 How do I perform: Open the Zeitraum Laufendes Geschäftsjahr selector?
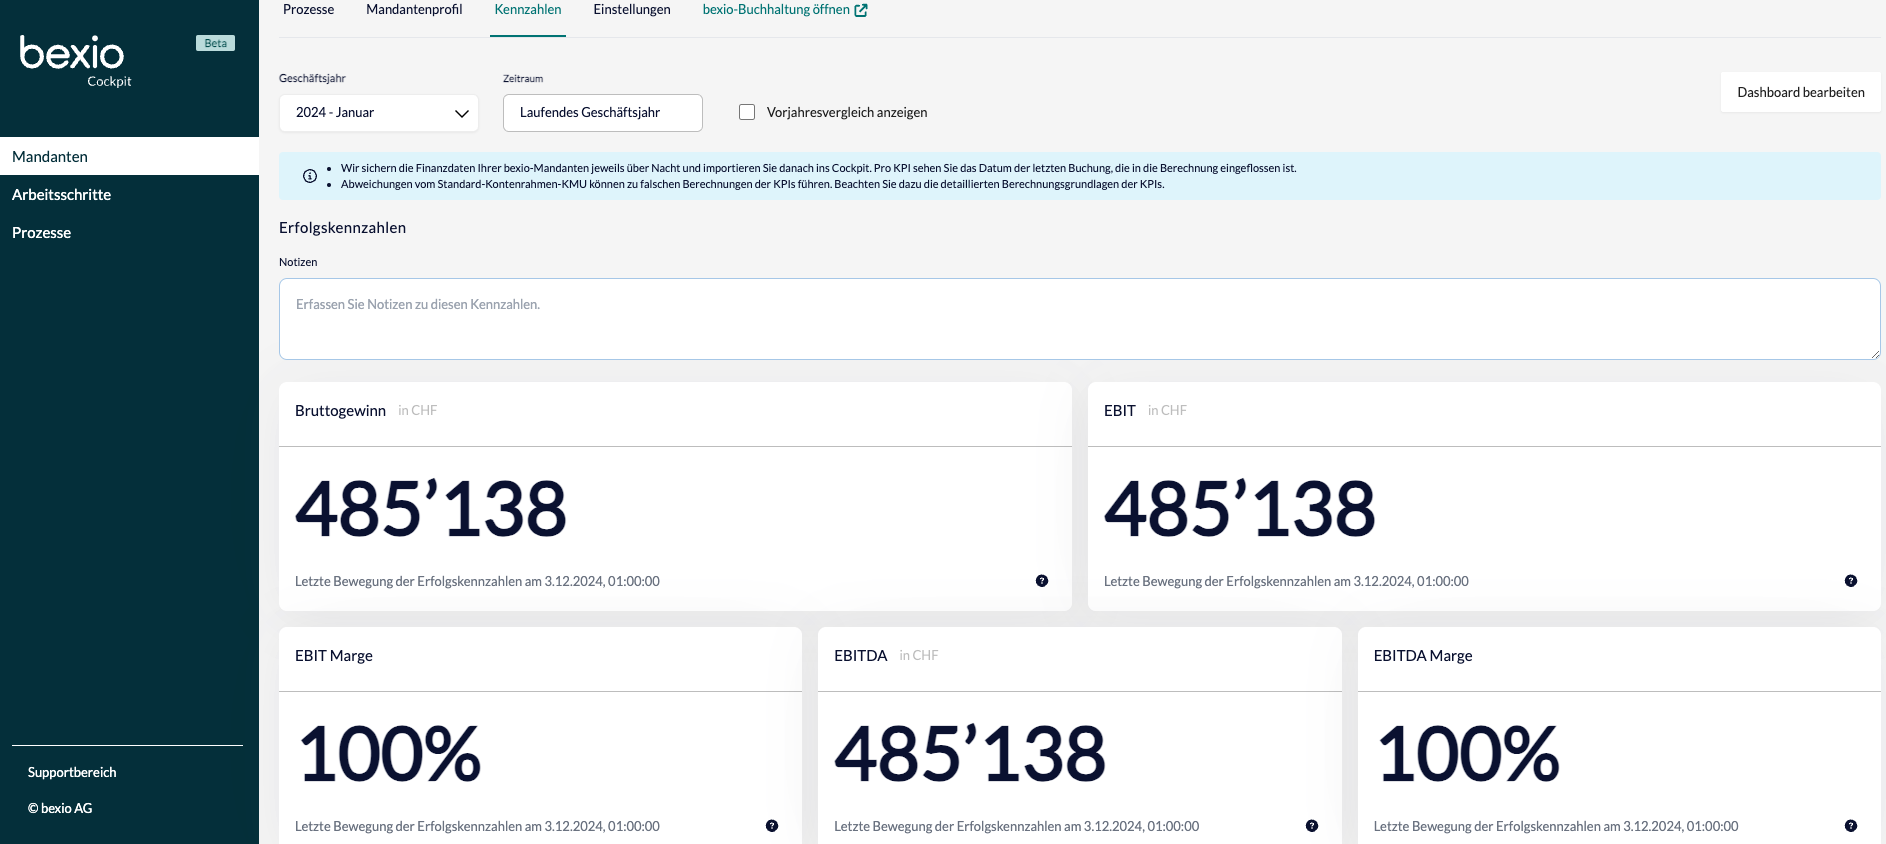(x=602, y=113)
